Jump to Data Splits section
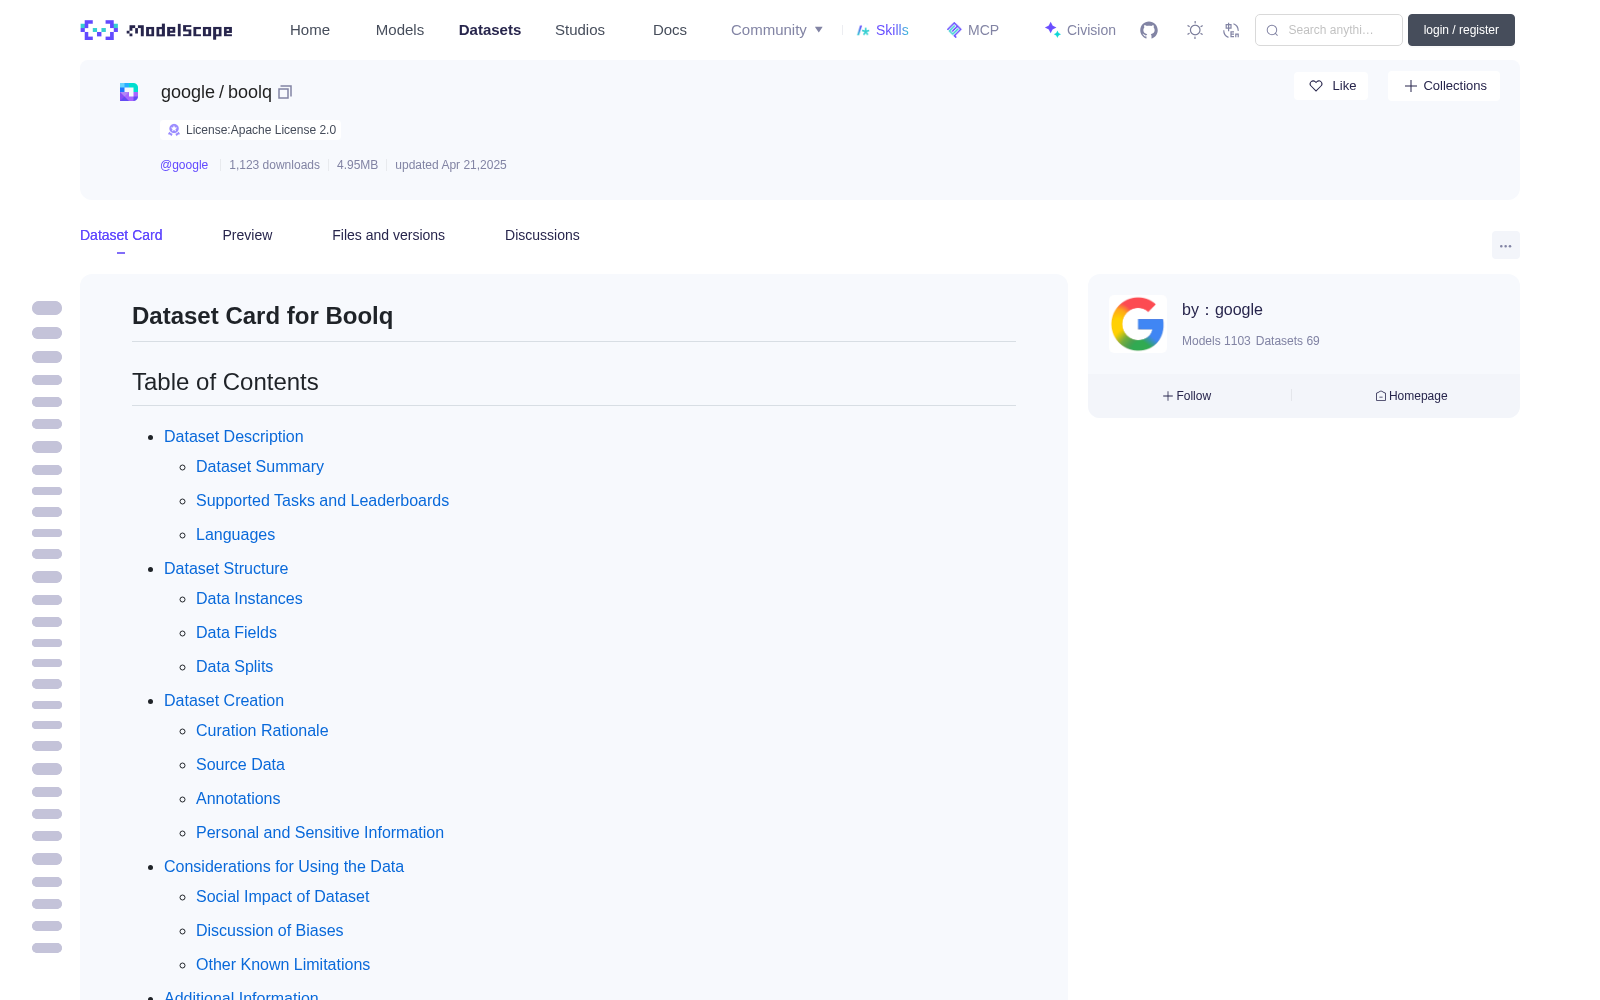1600x1000 pixels. pyautogui.click(x=234, y=666)
